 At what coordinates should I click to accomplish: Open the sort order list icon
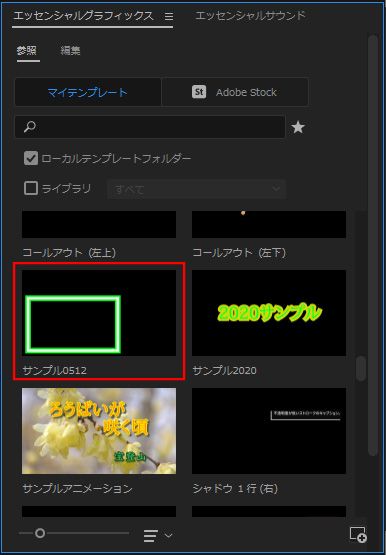tap(151, 536)
